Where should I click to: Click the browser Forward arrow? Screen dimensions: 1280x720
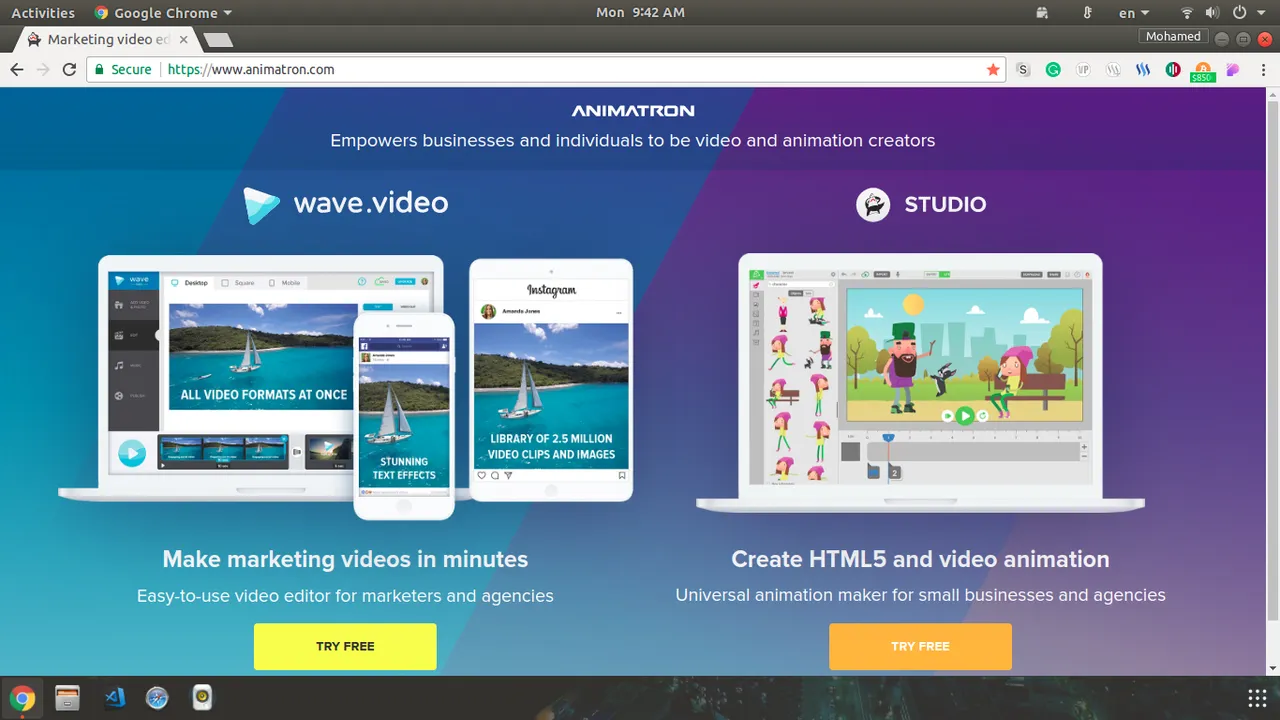[42, 69]
